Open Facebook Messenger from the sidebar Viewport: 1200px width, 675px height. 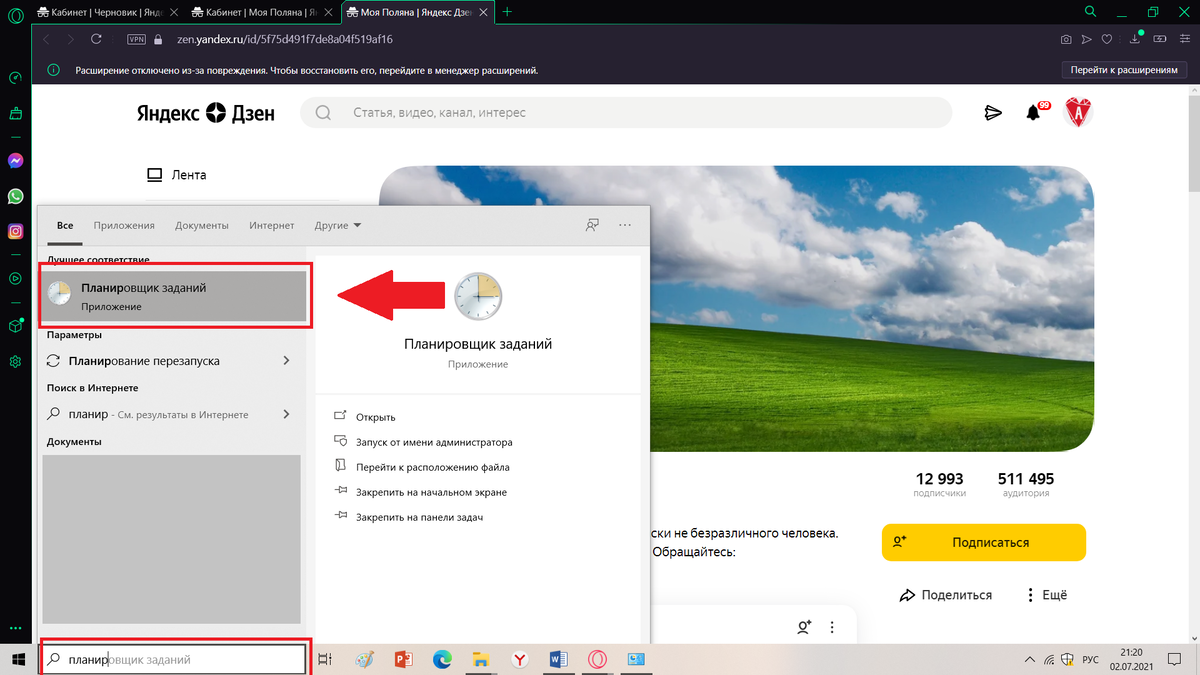tap(14, 161)
